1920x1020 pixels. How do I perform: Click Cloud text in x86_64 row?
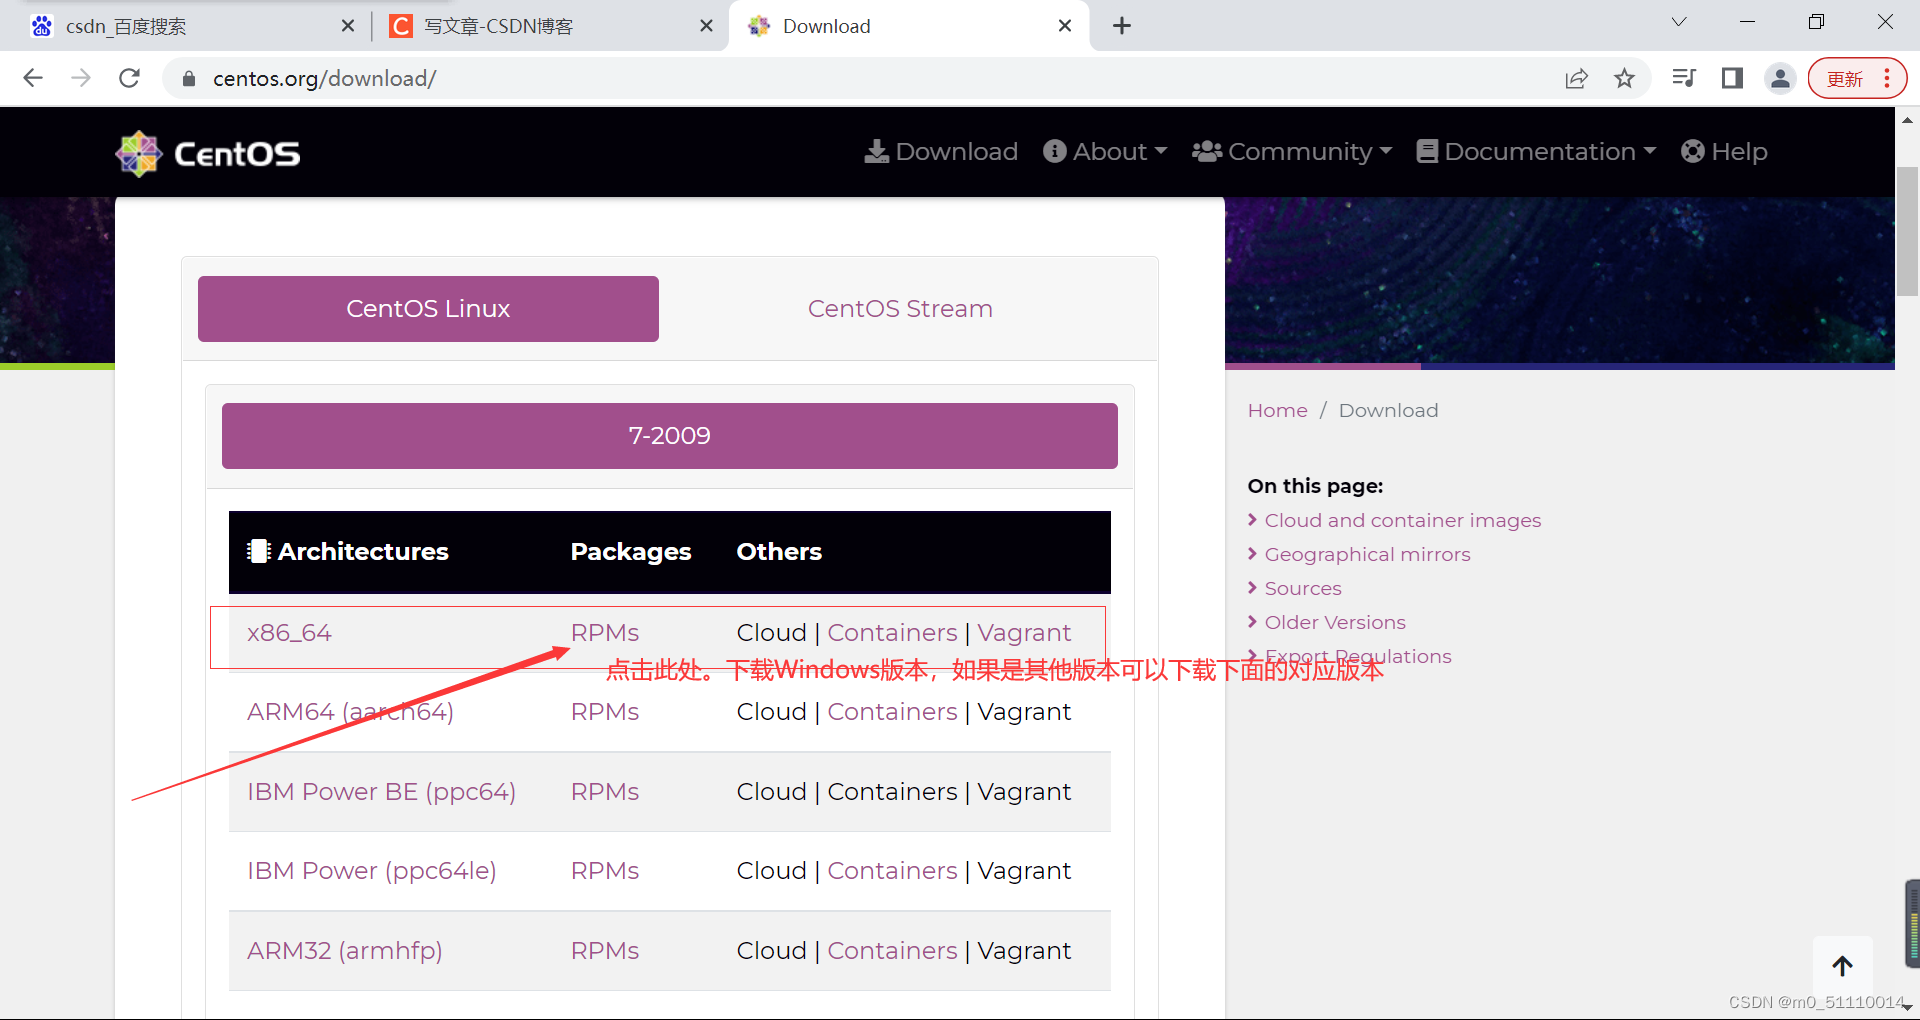[772, 633]
